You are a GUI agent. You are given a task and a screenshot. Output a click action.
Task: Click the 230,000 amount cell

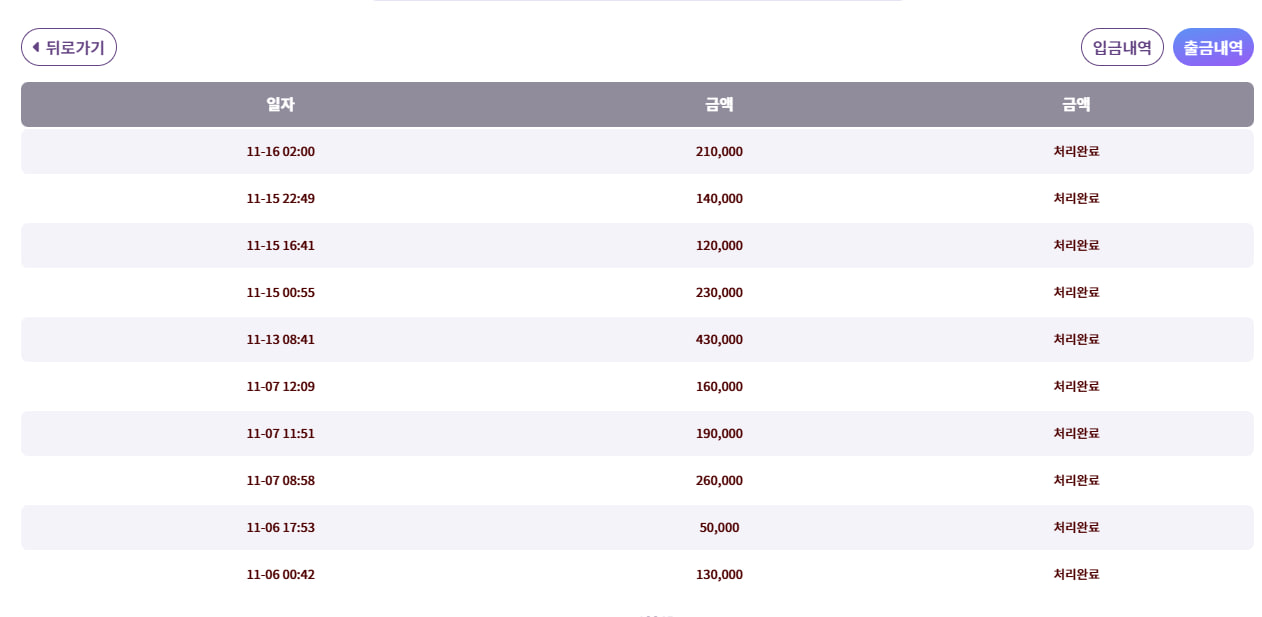point(719,293)
